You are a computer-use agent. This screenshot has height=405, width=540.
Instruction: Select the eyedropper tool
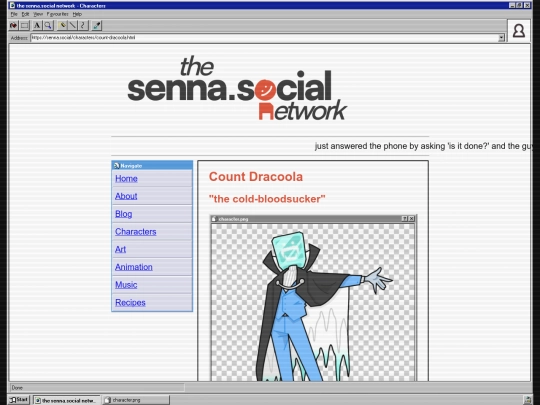click(97, 25)
